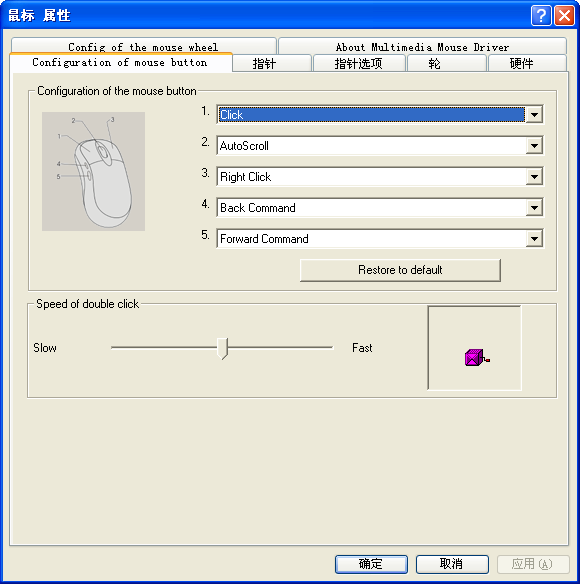This screenshot has height=584, width=580.
Task: Select the highlighted Click field for button 1
Action: coord(371,115)
